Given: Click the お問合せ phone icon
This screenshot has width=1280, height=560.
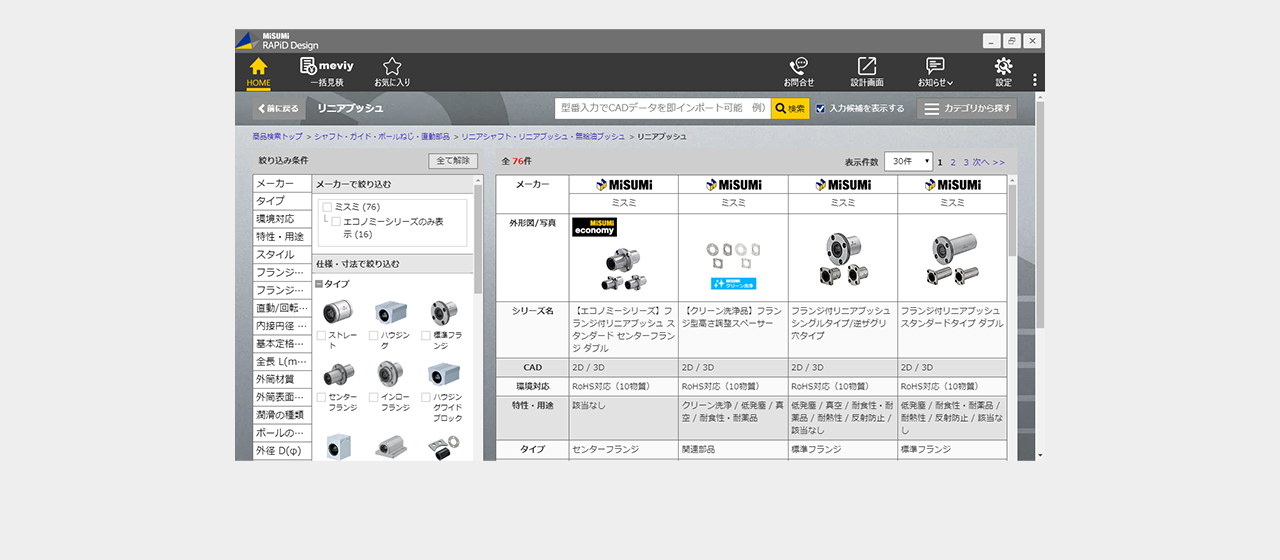Looking at the screenshot, I should coord(798,71).
